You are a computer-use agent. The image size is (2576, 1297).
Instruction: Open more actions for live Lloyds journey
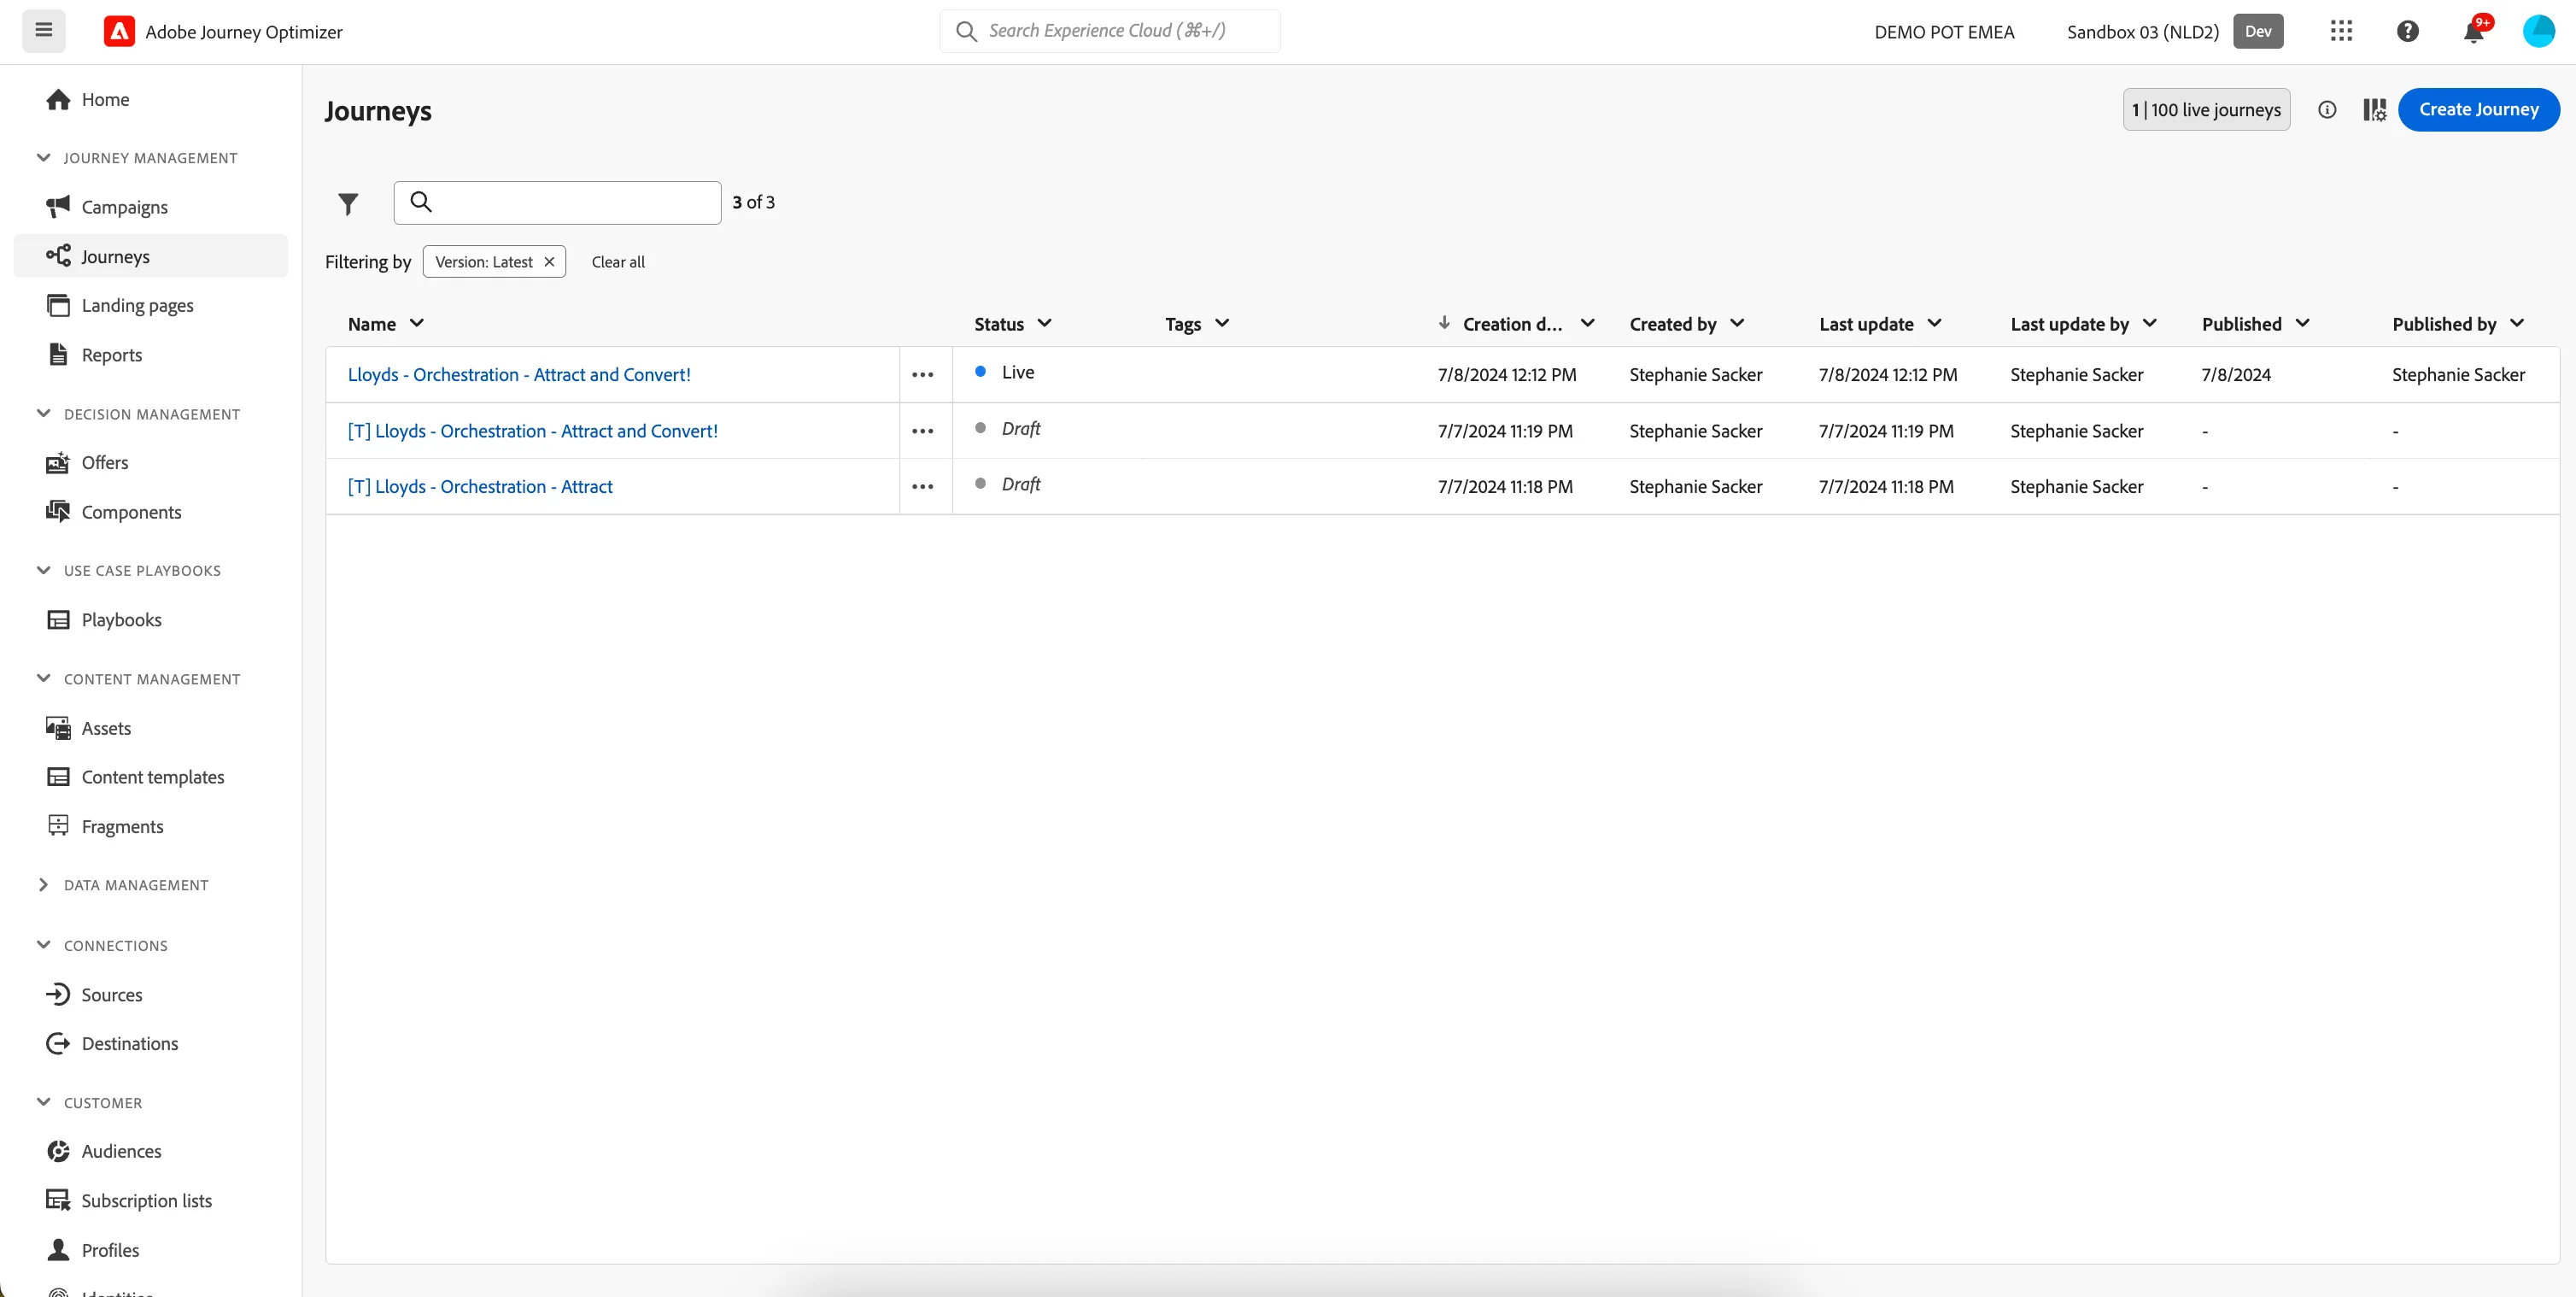coord(923,375)
